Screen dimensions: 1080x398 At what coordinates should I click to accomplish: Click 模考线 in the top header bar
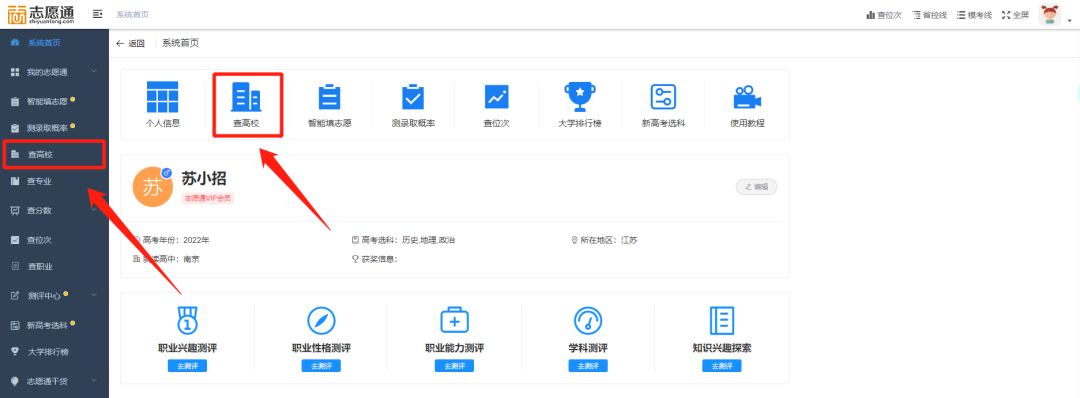coord(974,14)
